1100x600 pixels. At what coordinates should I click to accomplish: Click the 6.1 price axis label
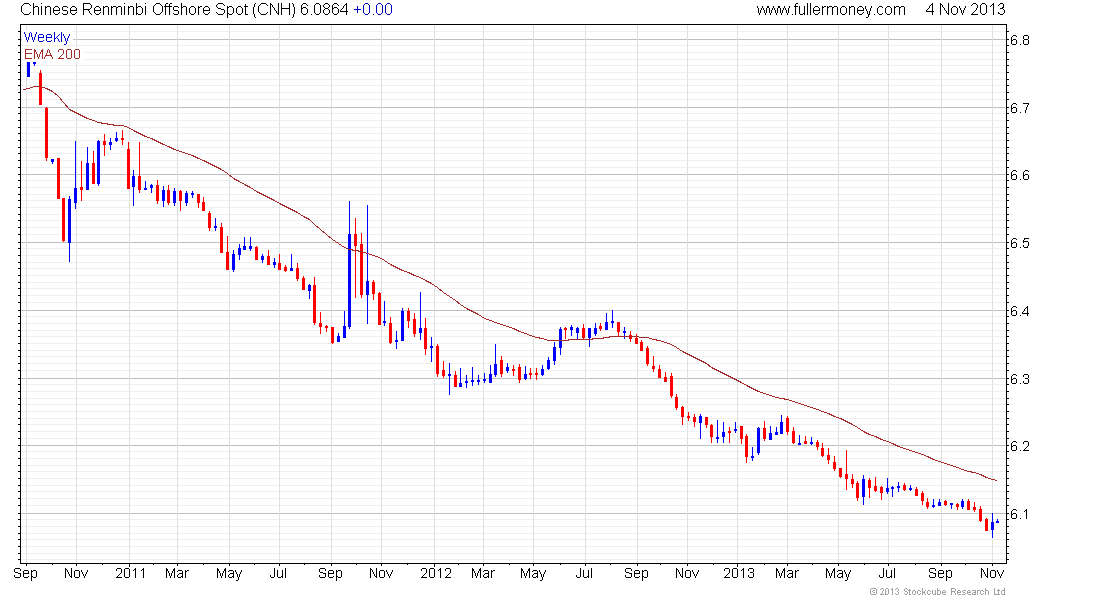click(x=1019, y=514)
